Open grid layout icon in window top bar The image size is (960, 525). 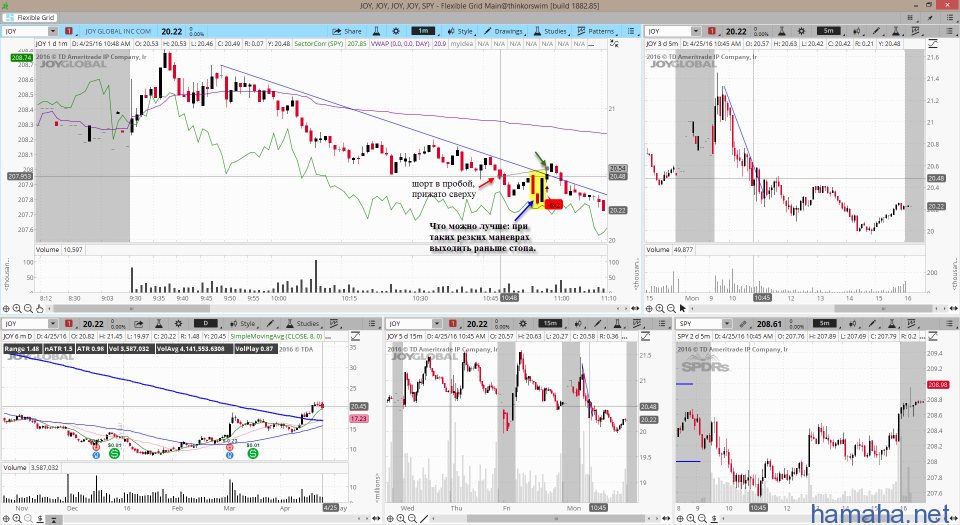tap(910, 18)
